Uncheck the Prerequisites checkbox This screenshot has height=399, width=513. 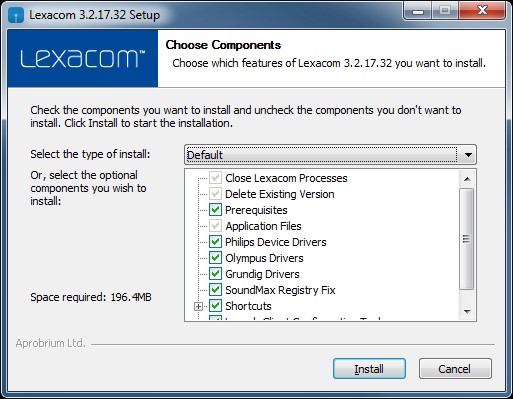pyautogui.click(x=215, y=210)
